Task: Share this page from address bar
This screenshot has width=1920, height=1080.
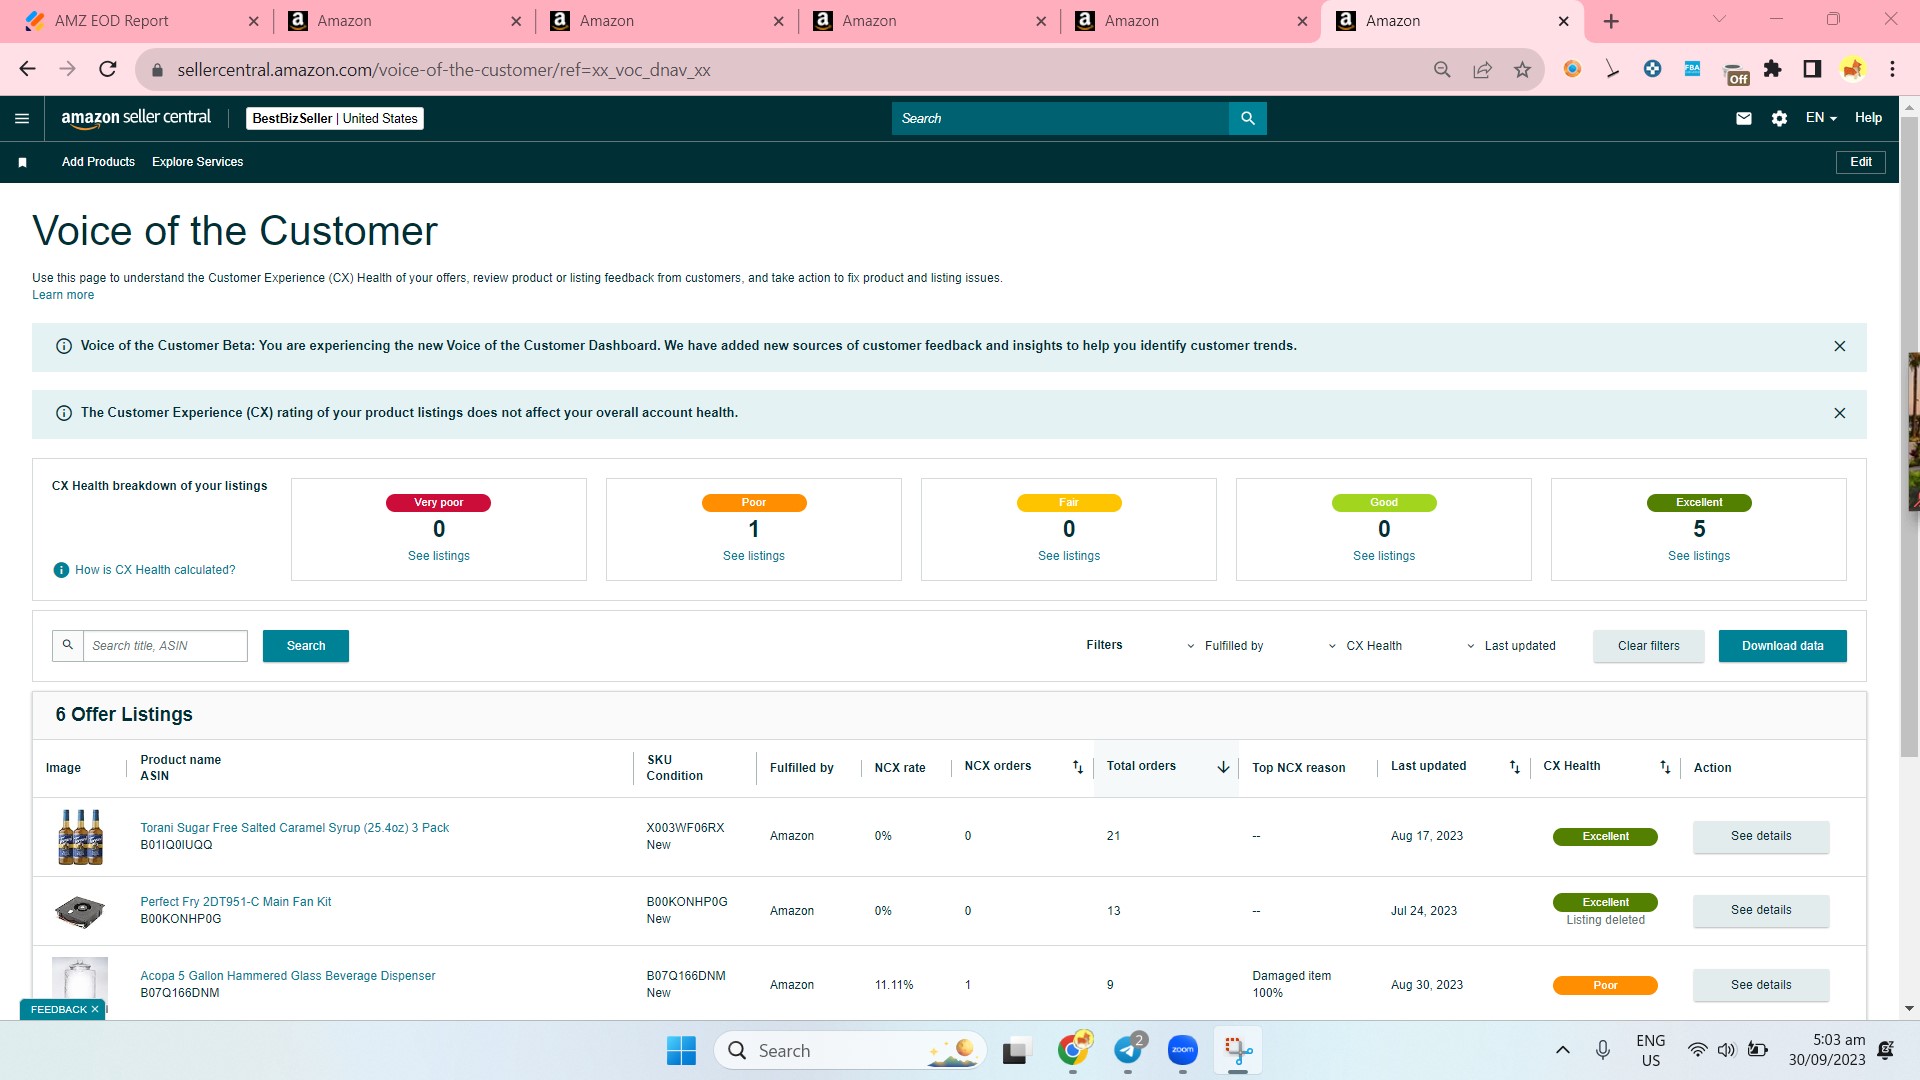Action: 1482,69
